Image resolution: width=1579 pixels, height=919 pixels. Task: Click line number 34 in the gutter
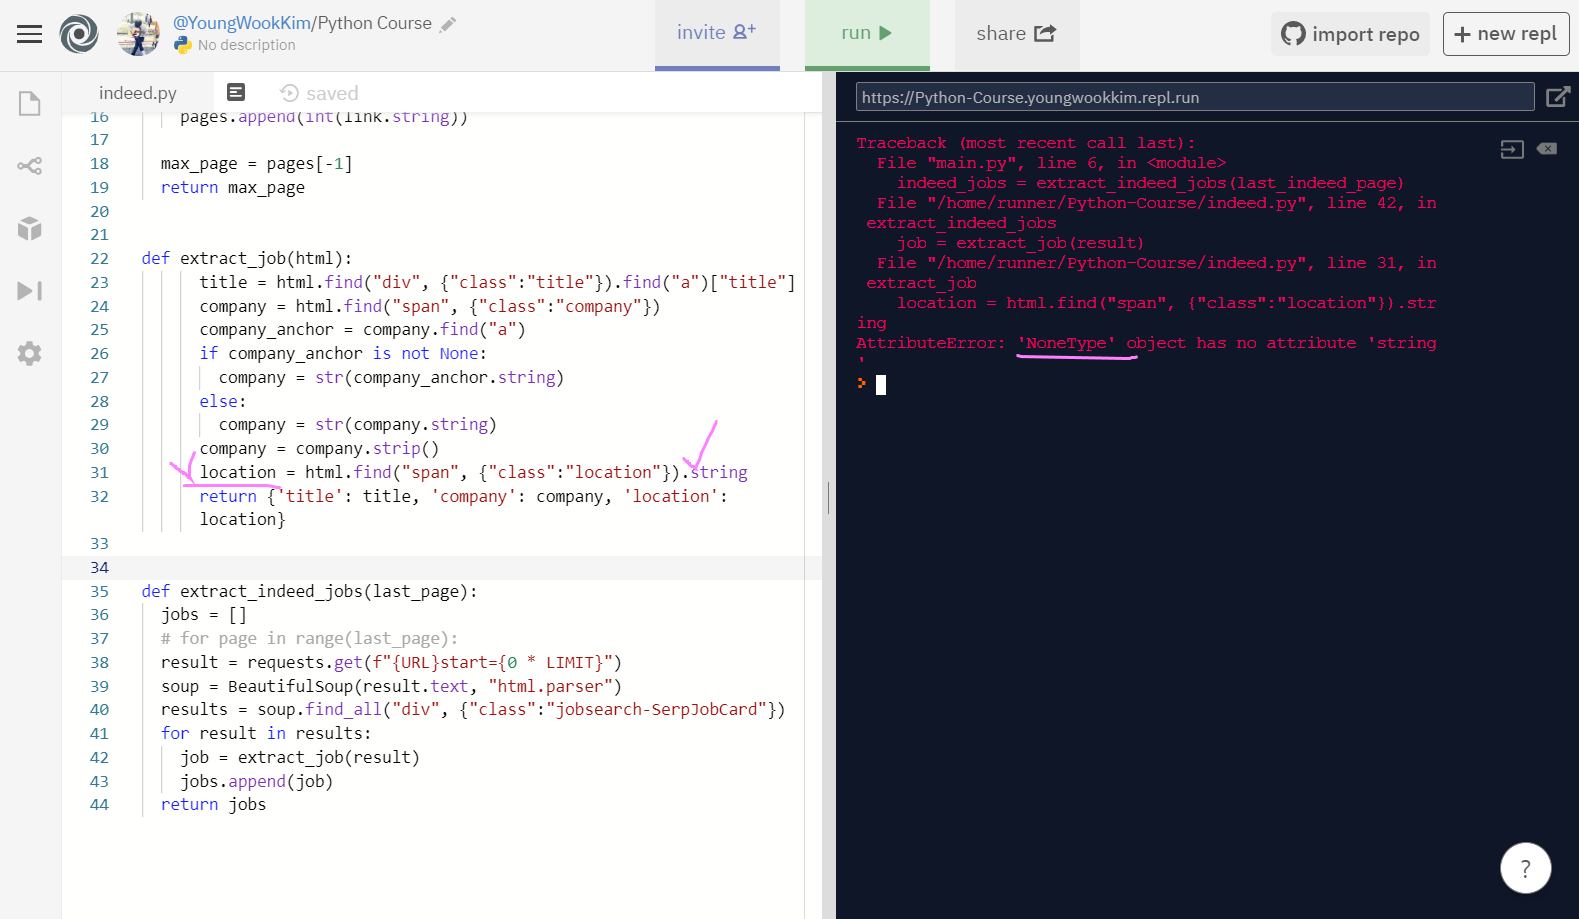(x=99, y=567)
